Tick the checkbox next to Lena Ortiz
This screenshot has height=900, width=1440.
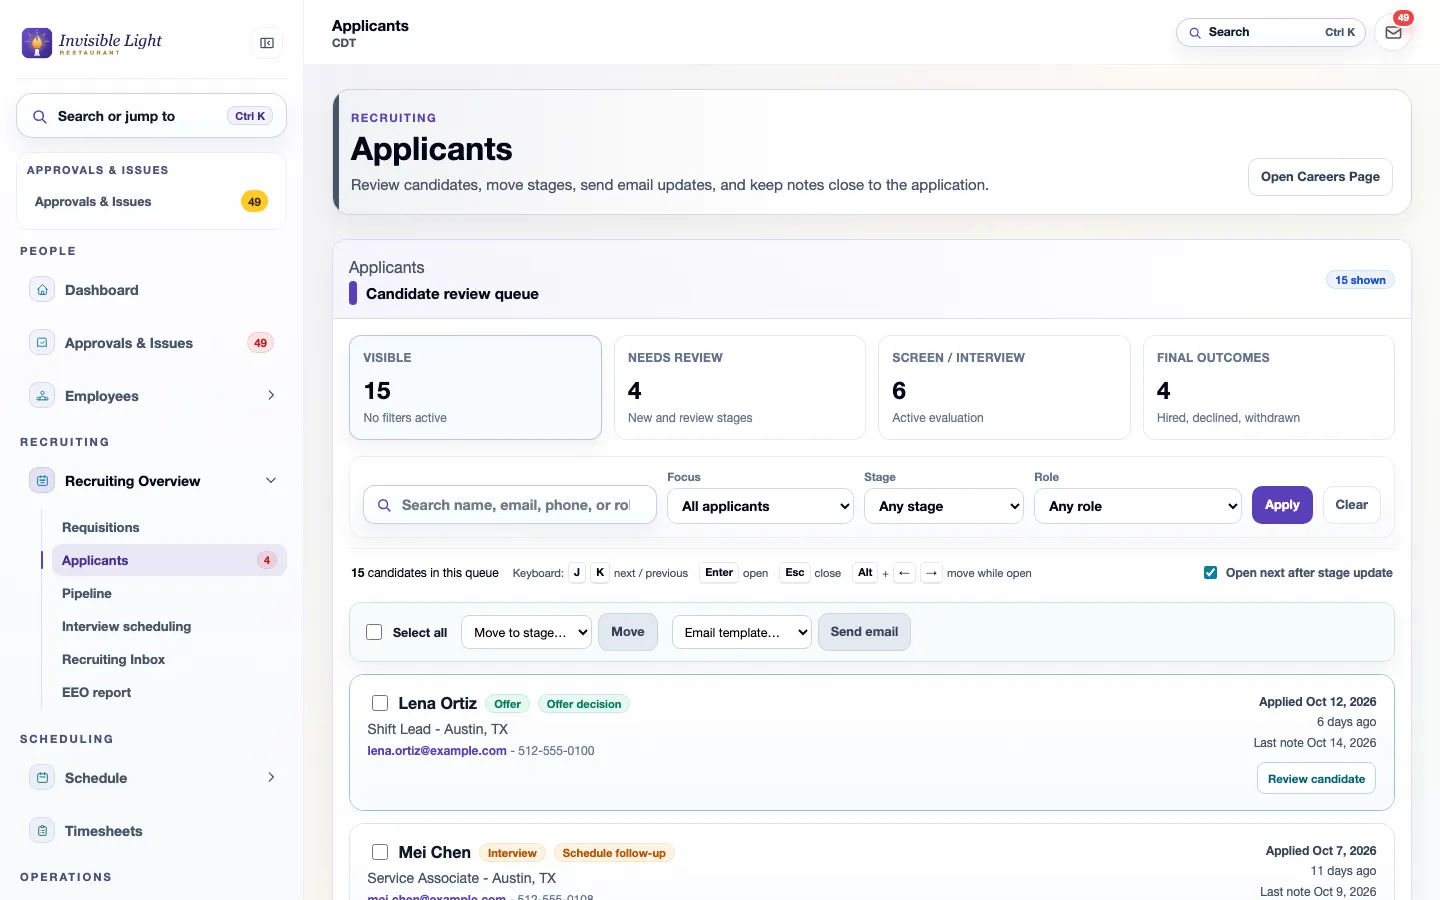pos(380,703)
